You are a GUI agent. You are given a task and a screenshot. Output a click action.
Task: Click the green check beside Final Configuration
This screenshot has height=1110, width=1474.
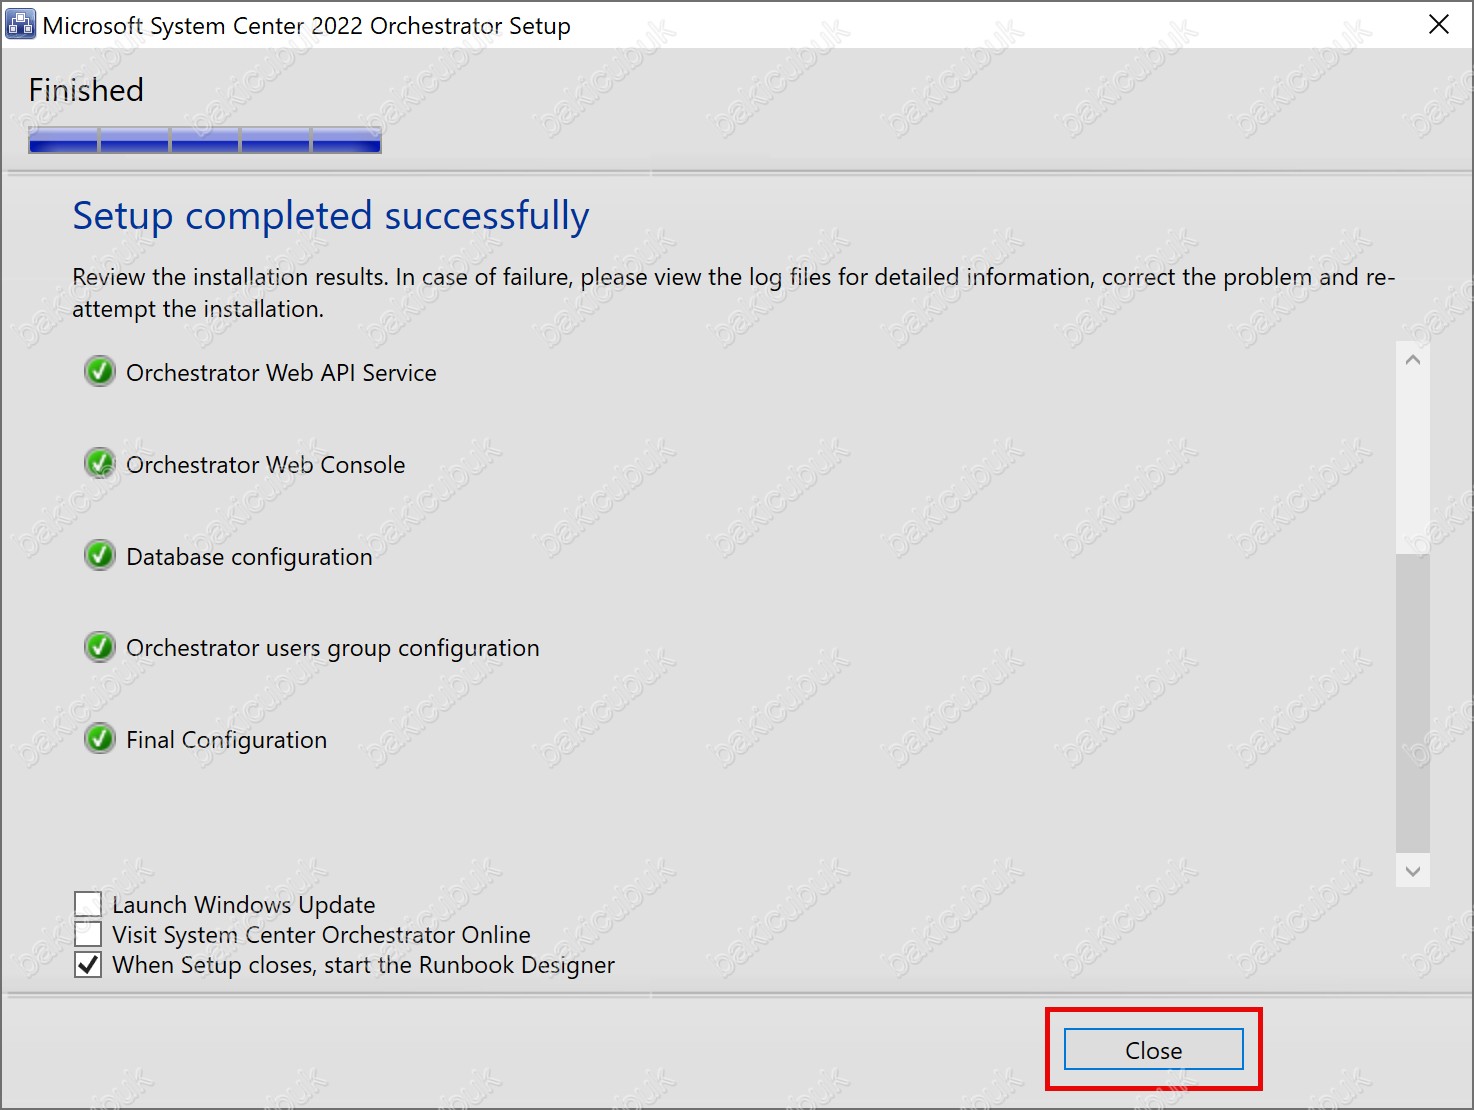[x=99, y=739]
